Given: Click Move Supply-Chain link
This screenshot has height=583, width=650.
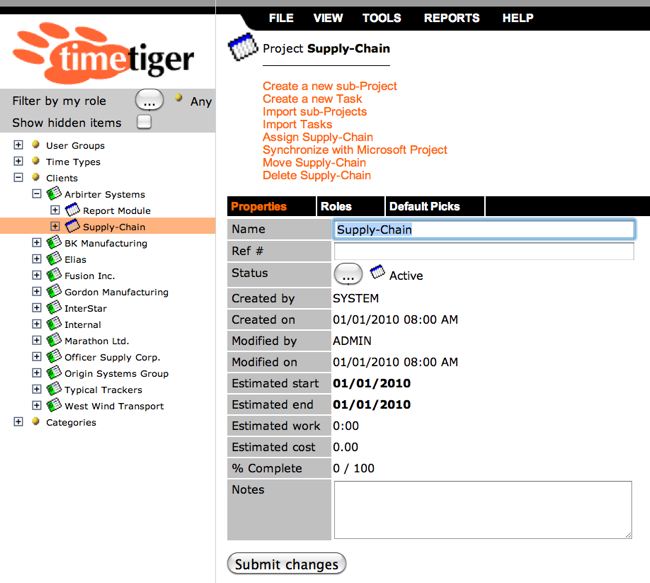Looking at the screenshot, I should click(x=314, y=163).
